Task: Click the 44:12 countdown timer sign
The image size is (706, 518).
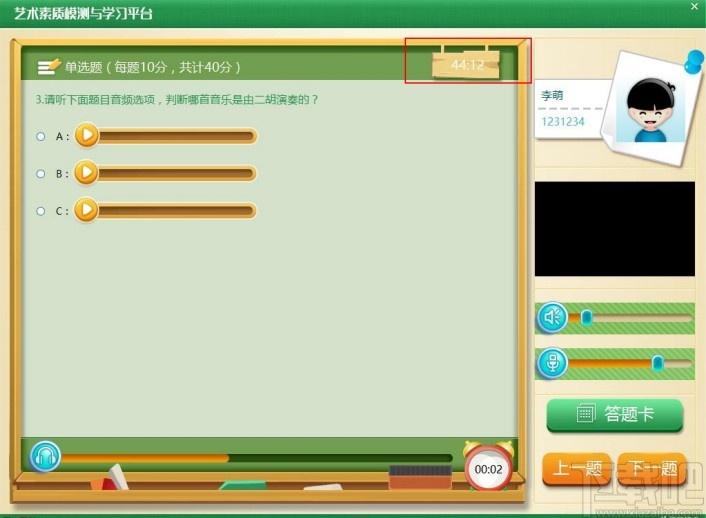Action: (466, 64)
